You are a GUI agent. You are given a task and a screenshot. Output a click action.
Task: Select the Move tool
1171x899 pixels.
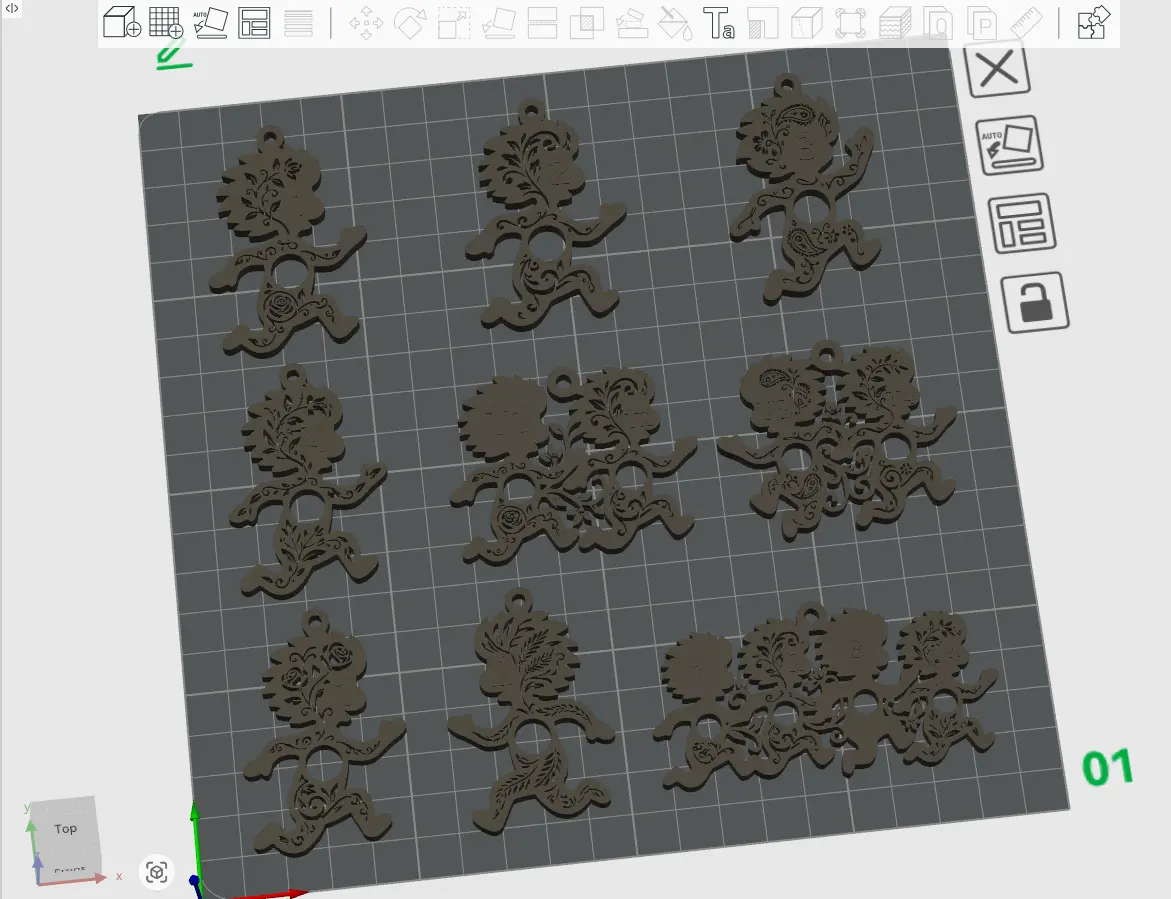pyautogui.click(x=366, y=23)
